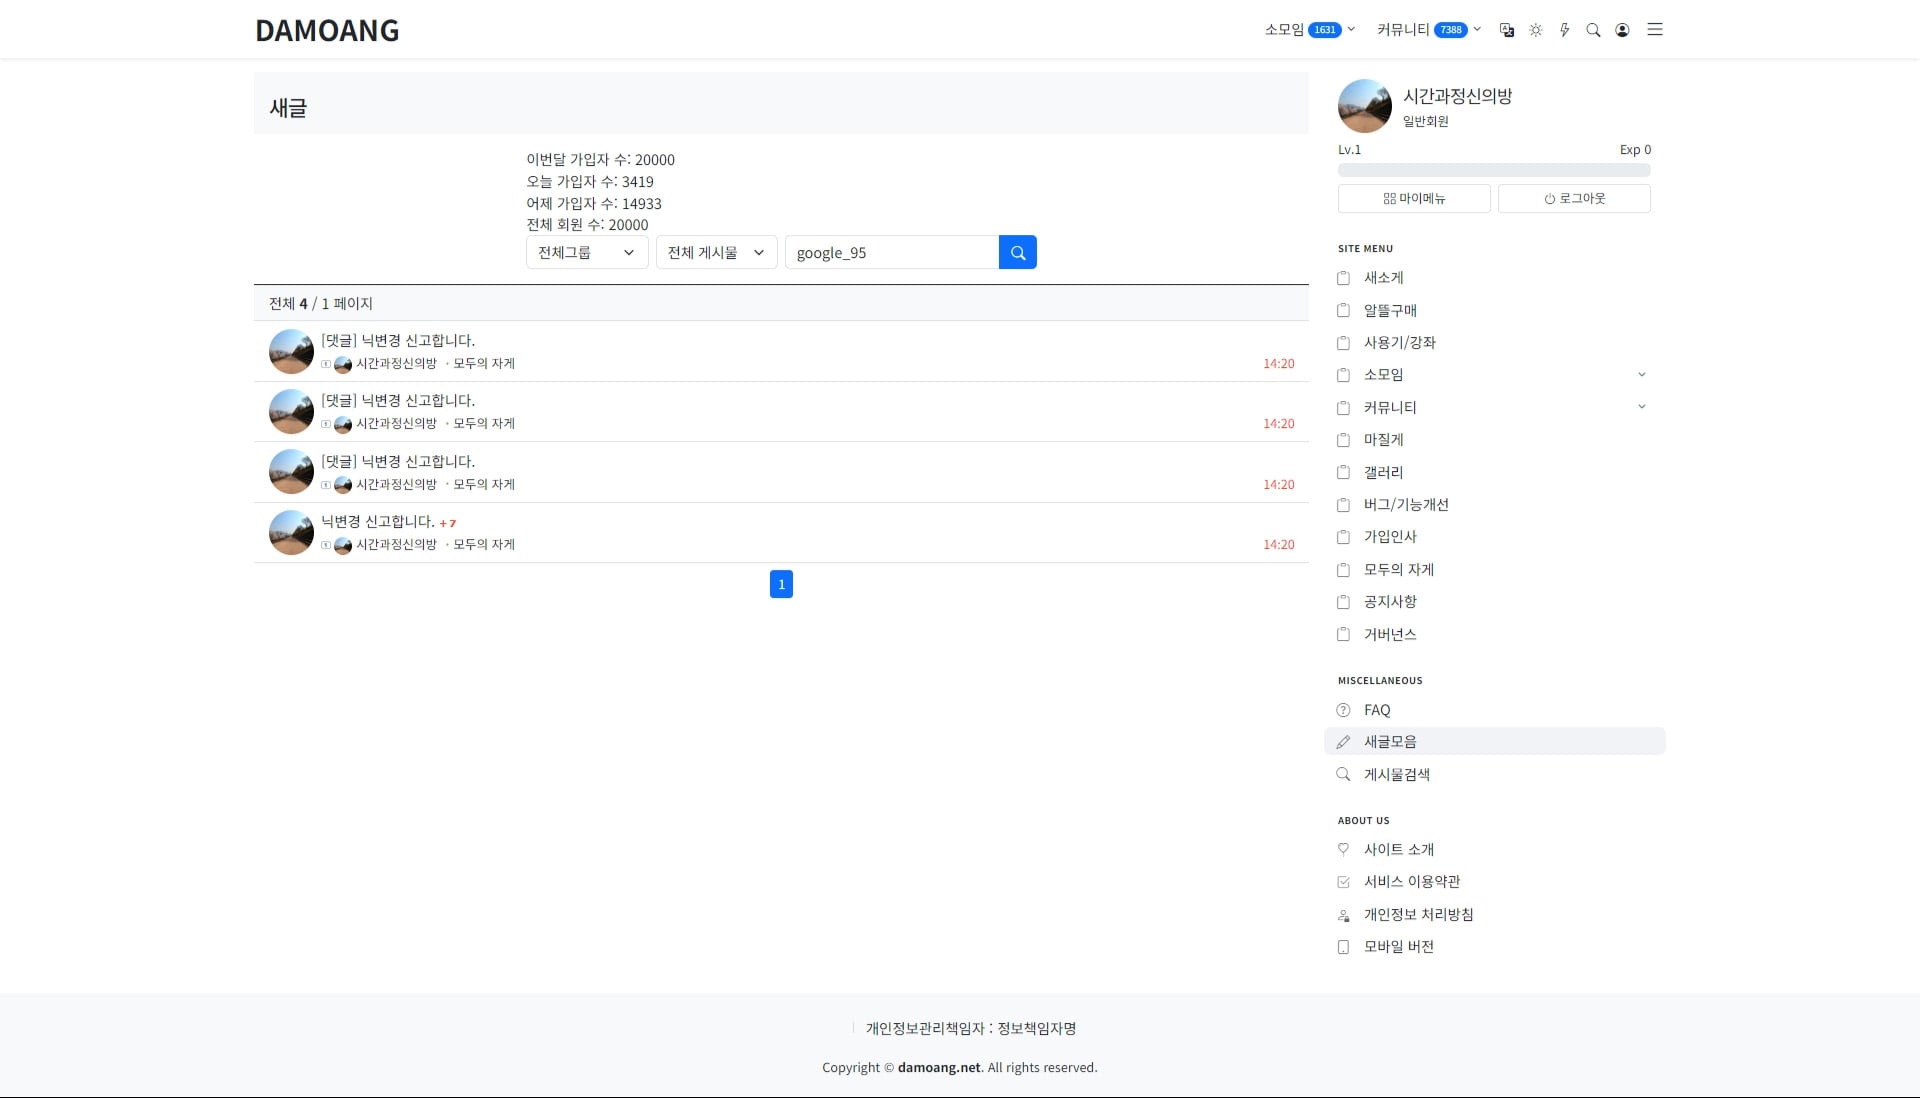1920x1098 pixels.
Task: Click the blue search submit button
Action: (1018, 252)
